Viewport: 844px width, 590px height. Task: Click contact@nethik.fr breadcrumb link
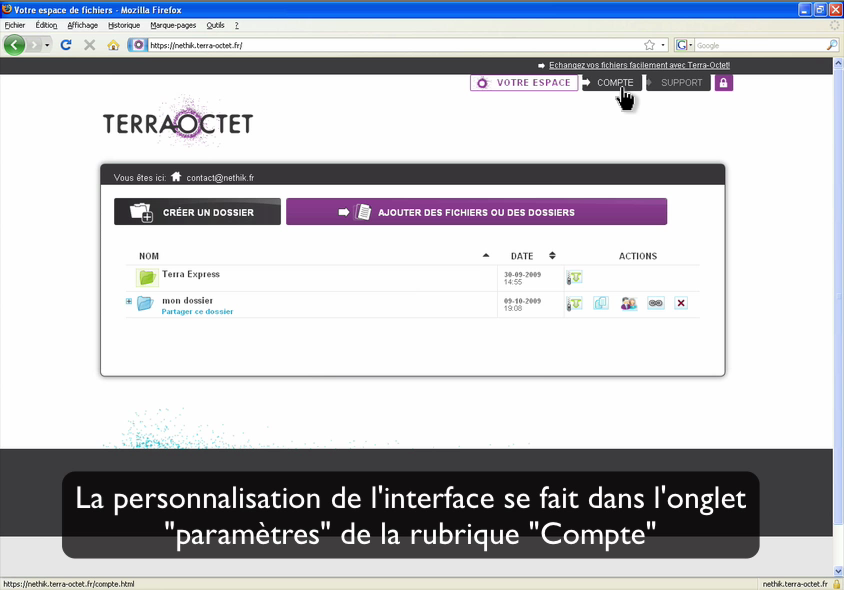pyautogui.click(x=220, y=178)
